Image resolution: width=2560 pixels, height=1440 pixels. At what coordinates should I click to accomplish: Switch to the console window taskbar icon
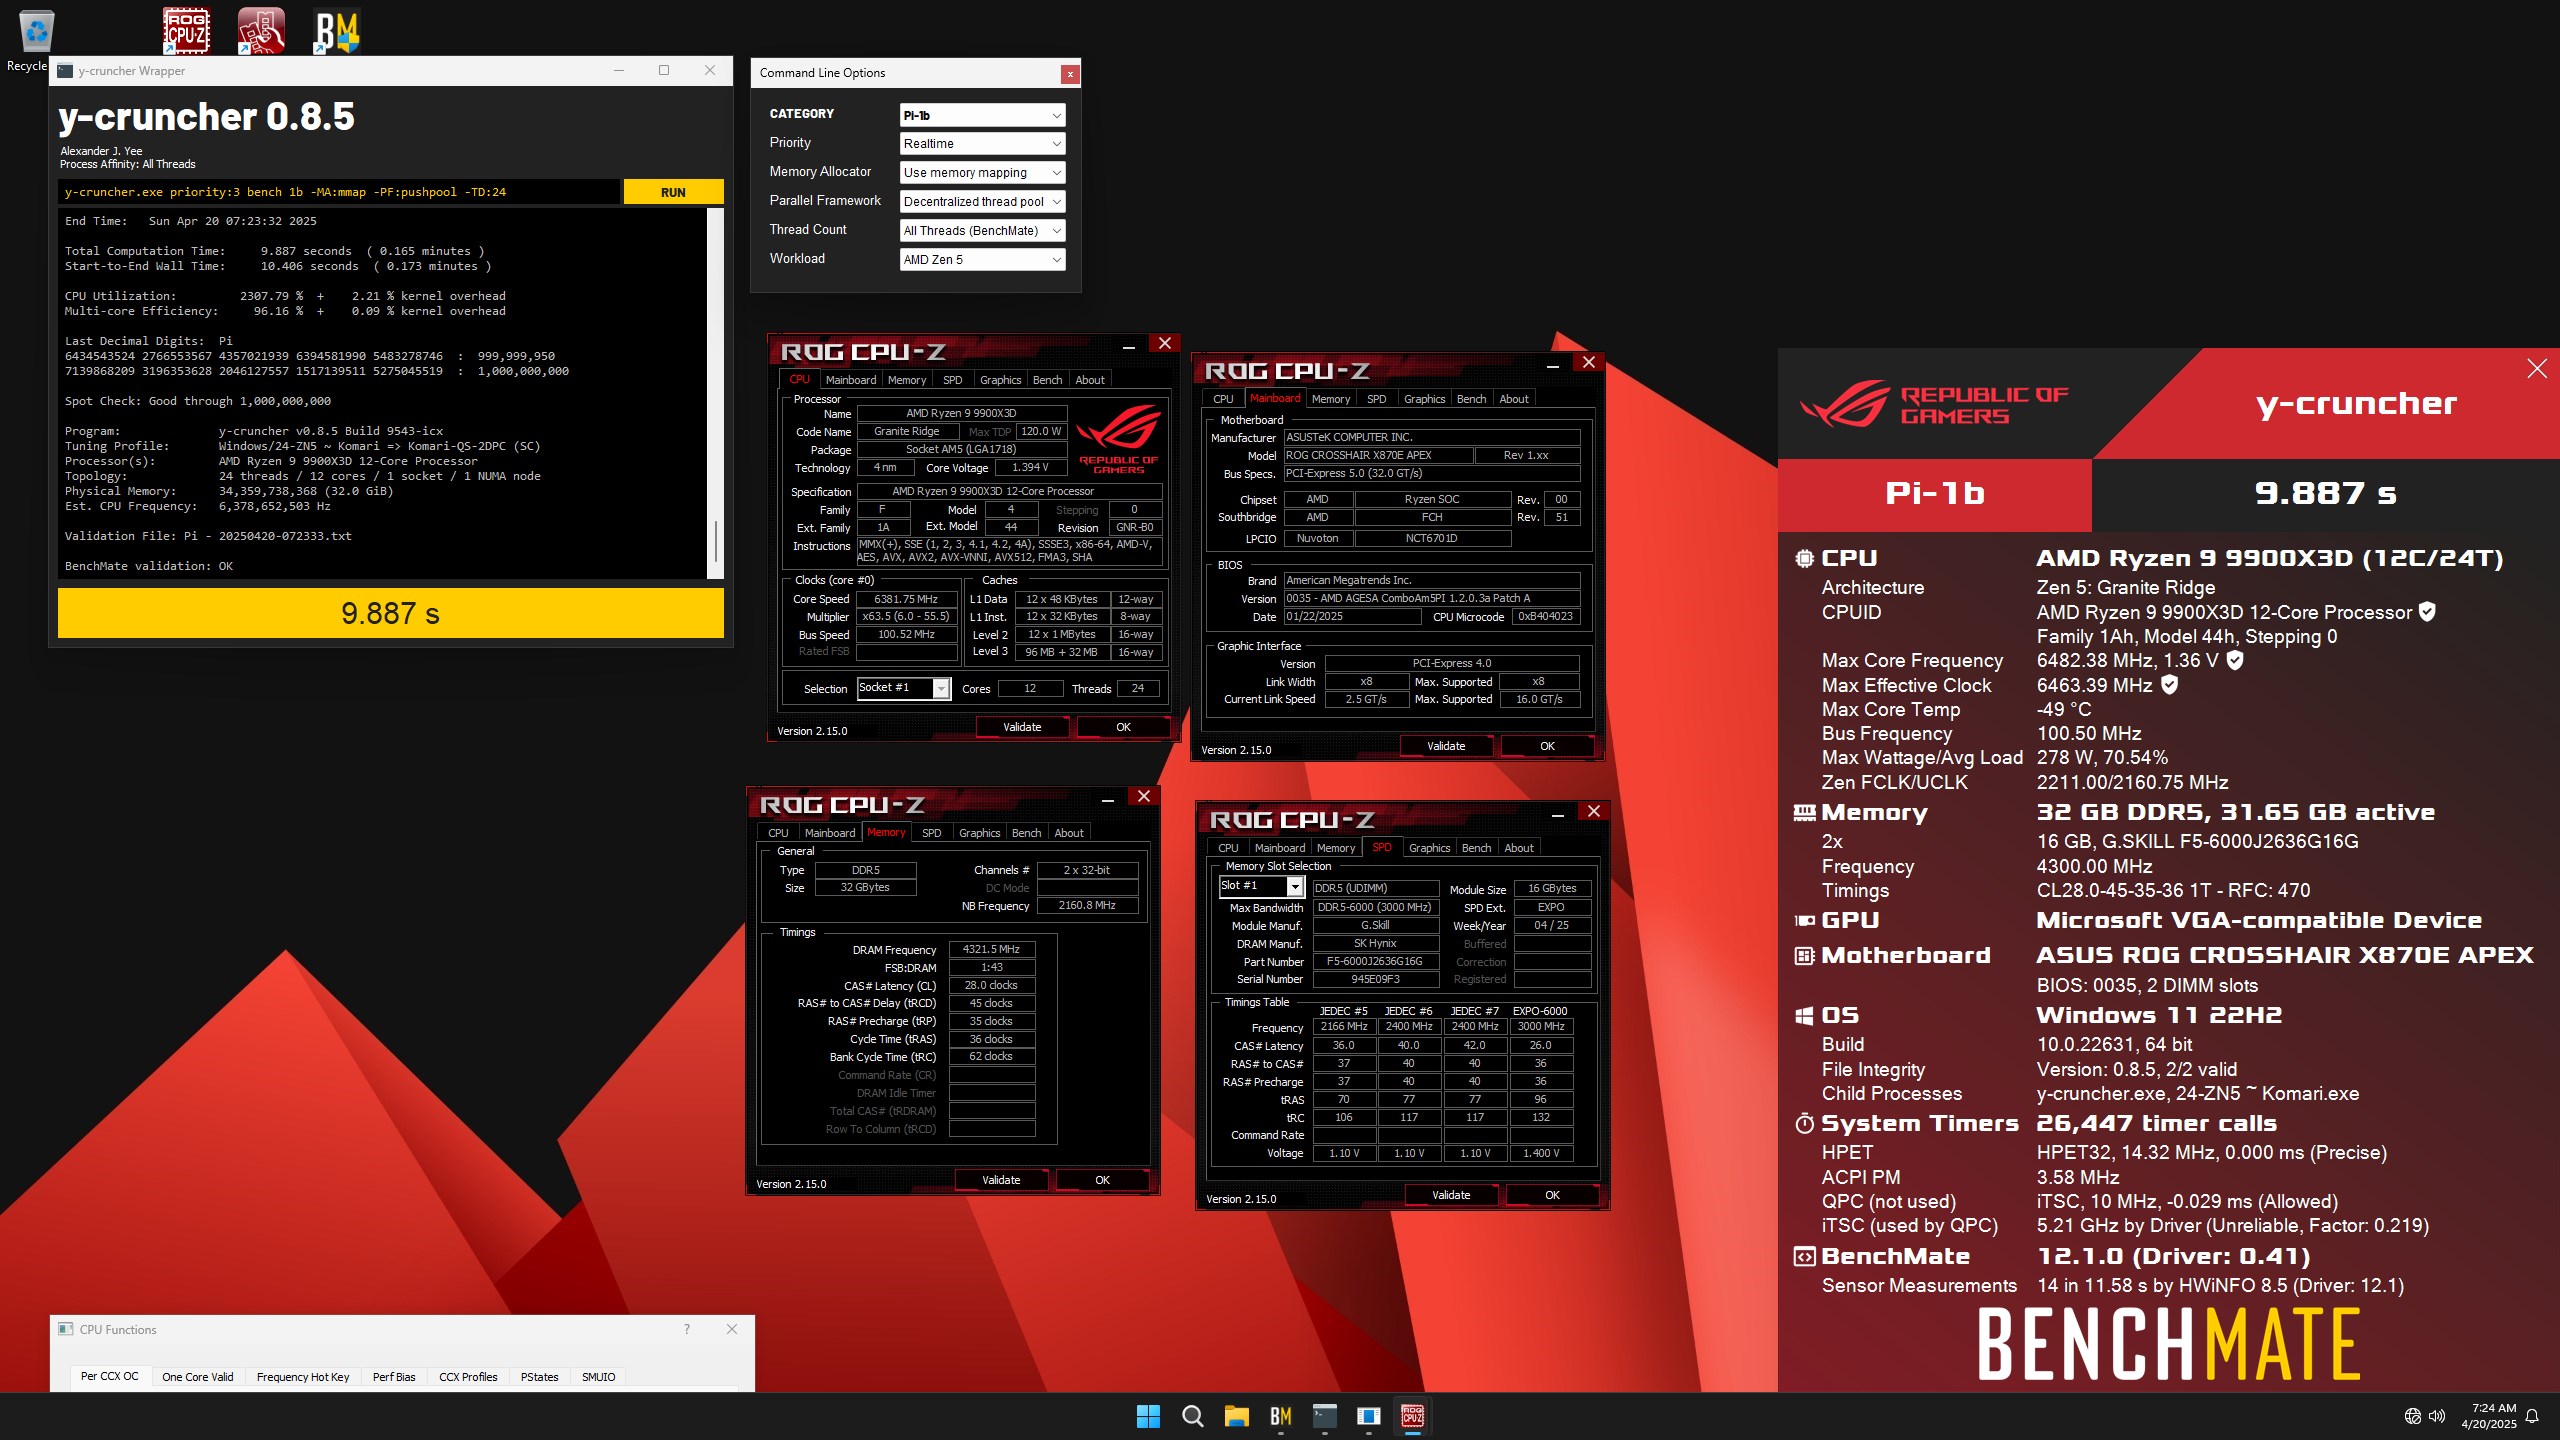[x=1325, y=1416]
